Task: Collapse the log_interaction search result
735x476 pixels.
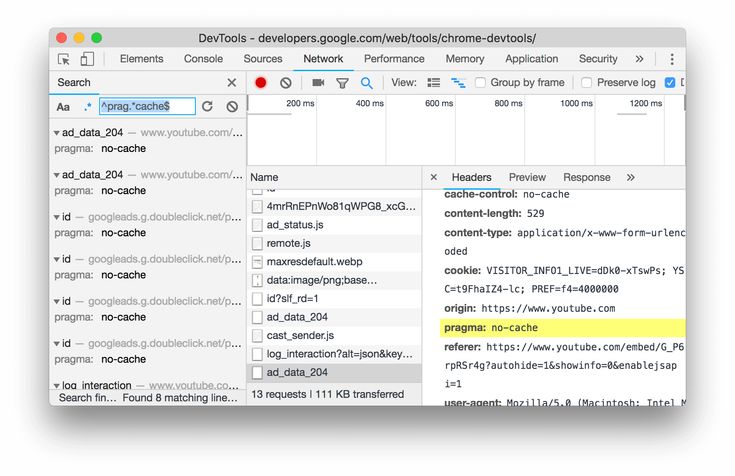Action: point(56,386)
